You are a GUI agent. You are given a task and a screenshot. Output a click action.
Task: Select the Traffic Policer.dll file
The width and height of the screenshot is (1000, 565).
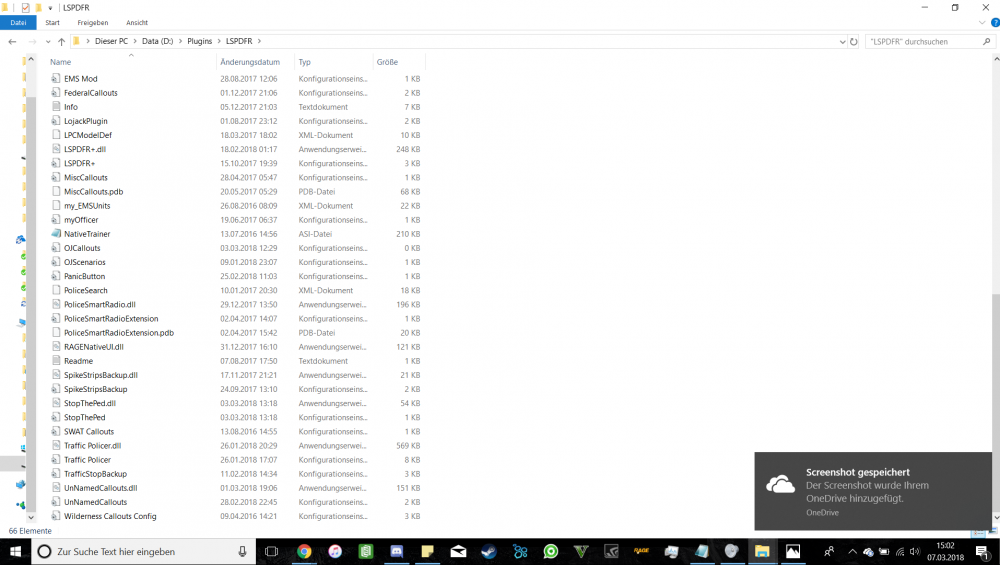[x=92, y=446]
